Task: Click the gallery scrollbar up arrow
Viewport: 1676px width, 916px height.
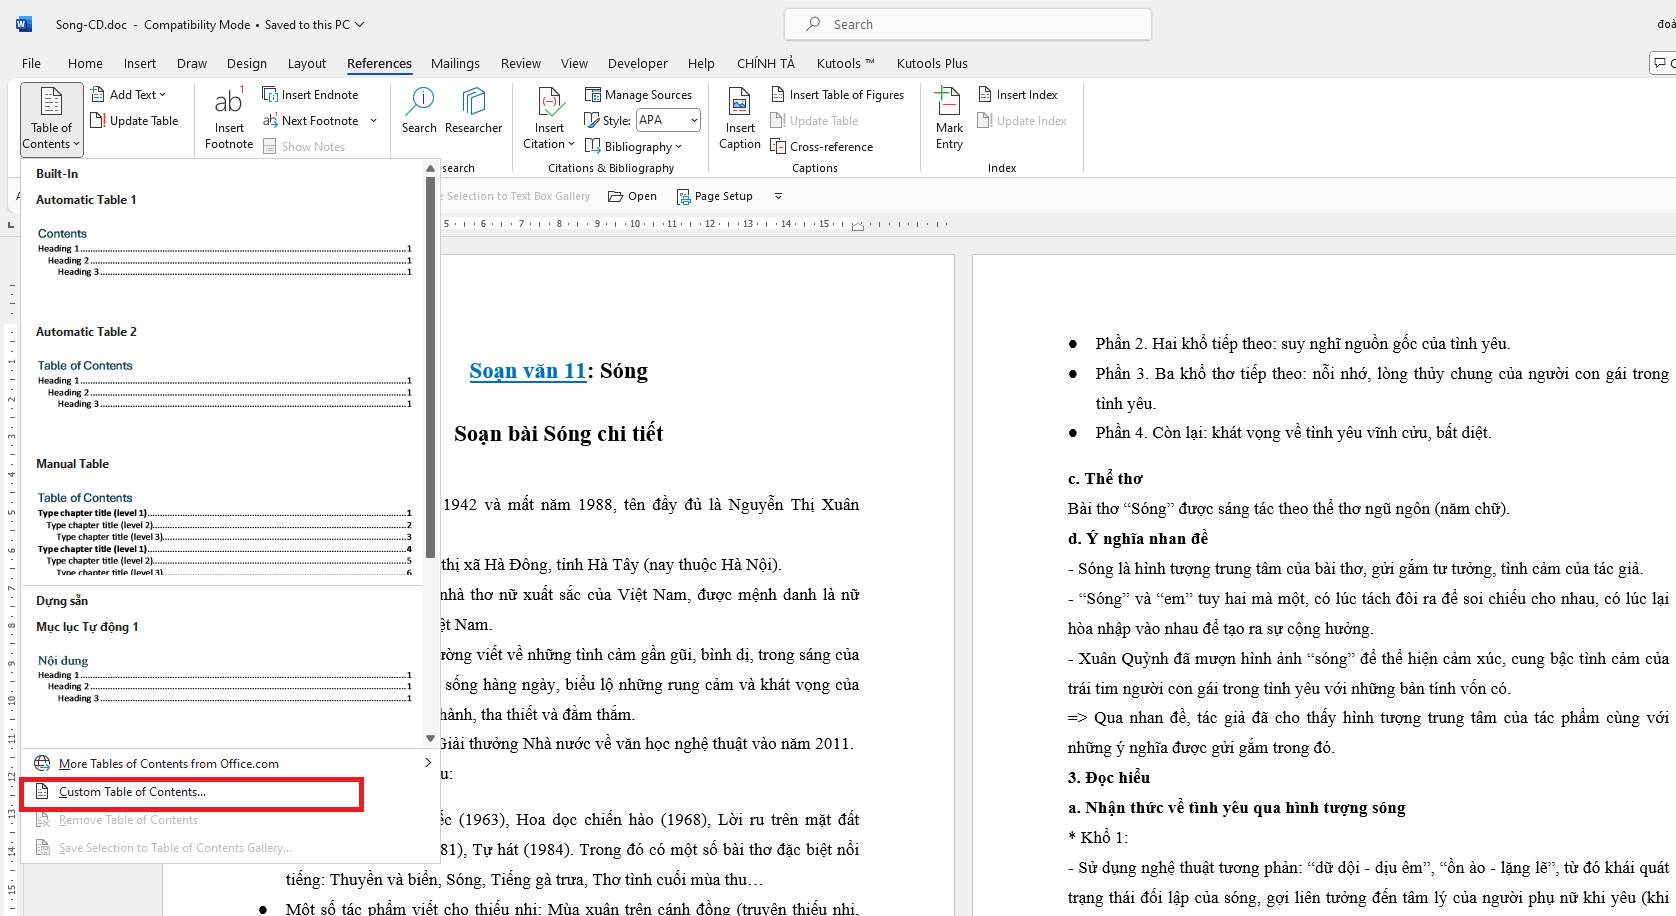Action: tap(431, 168)
